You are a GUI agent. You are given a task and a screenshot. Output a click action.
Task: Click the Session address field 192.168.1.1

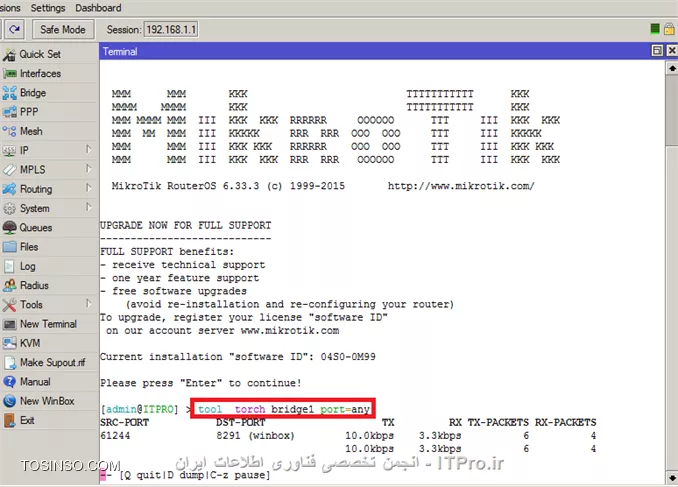pos(171,29)
